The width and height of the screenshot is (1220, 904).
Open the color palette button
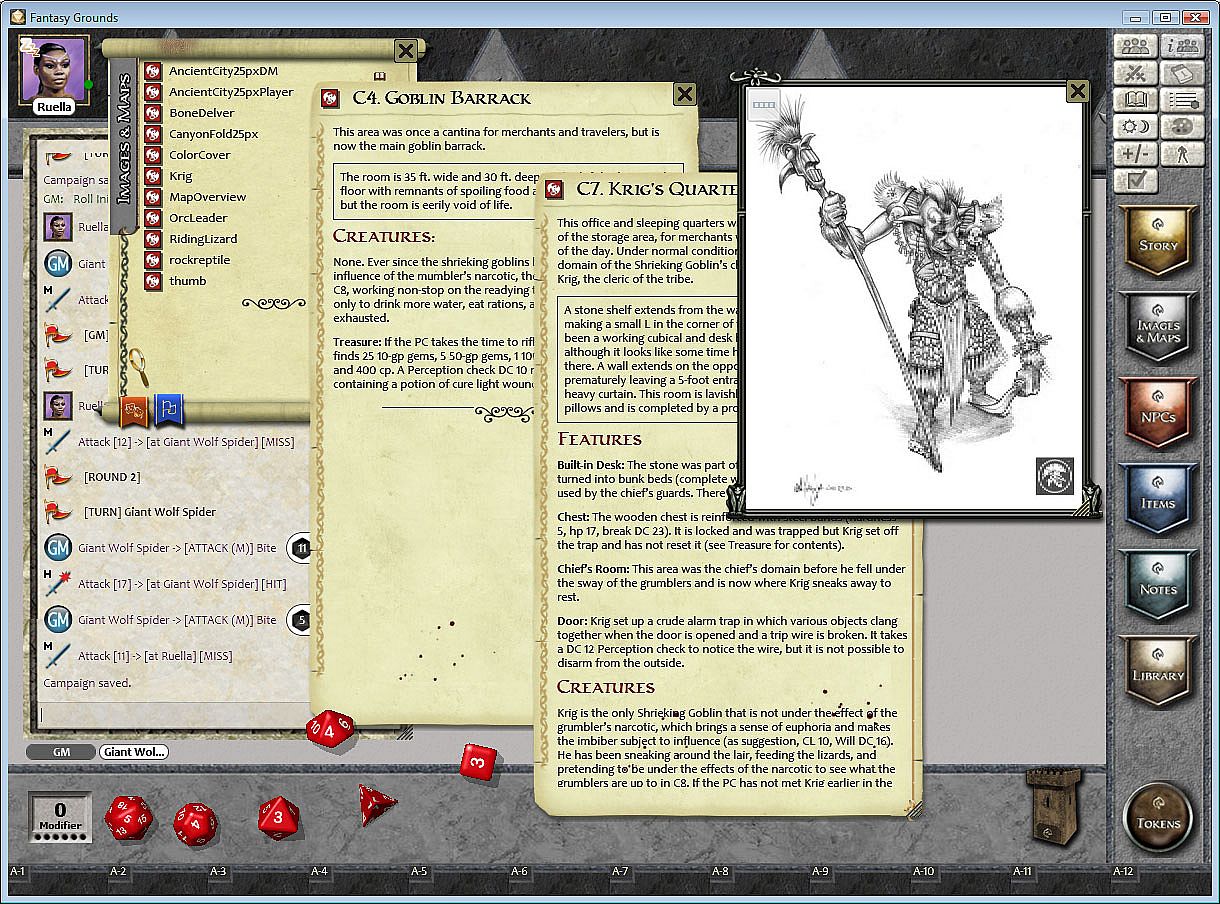pos(1184,127)
